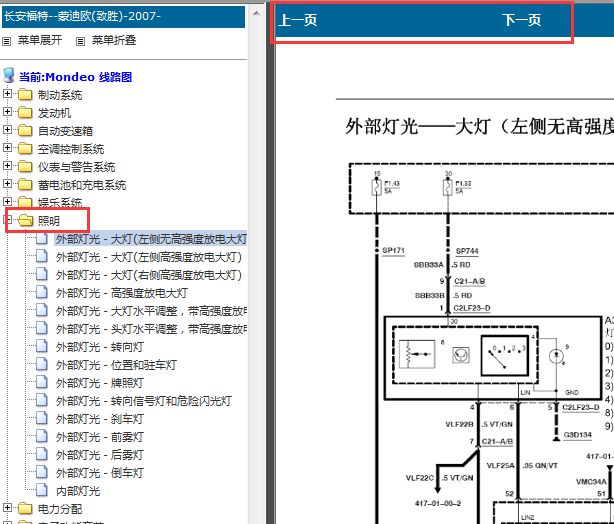Click the G3D134 ground label
614x524 pixels.
[x=578, y=435]
